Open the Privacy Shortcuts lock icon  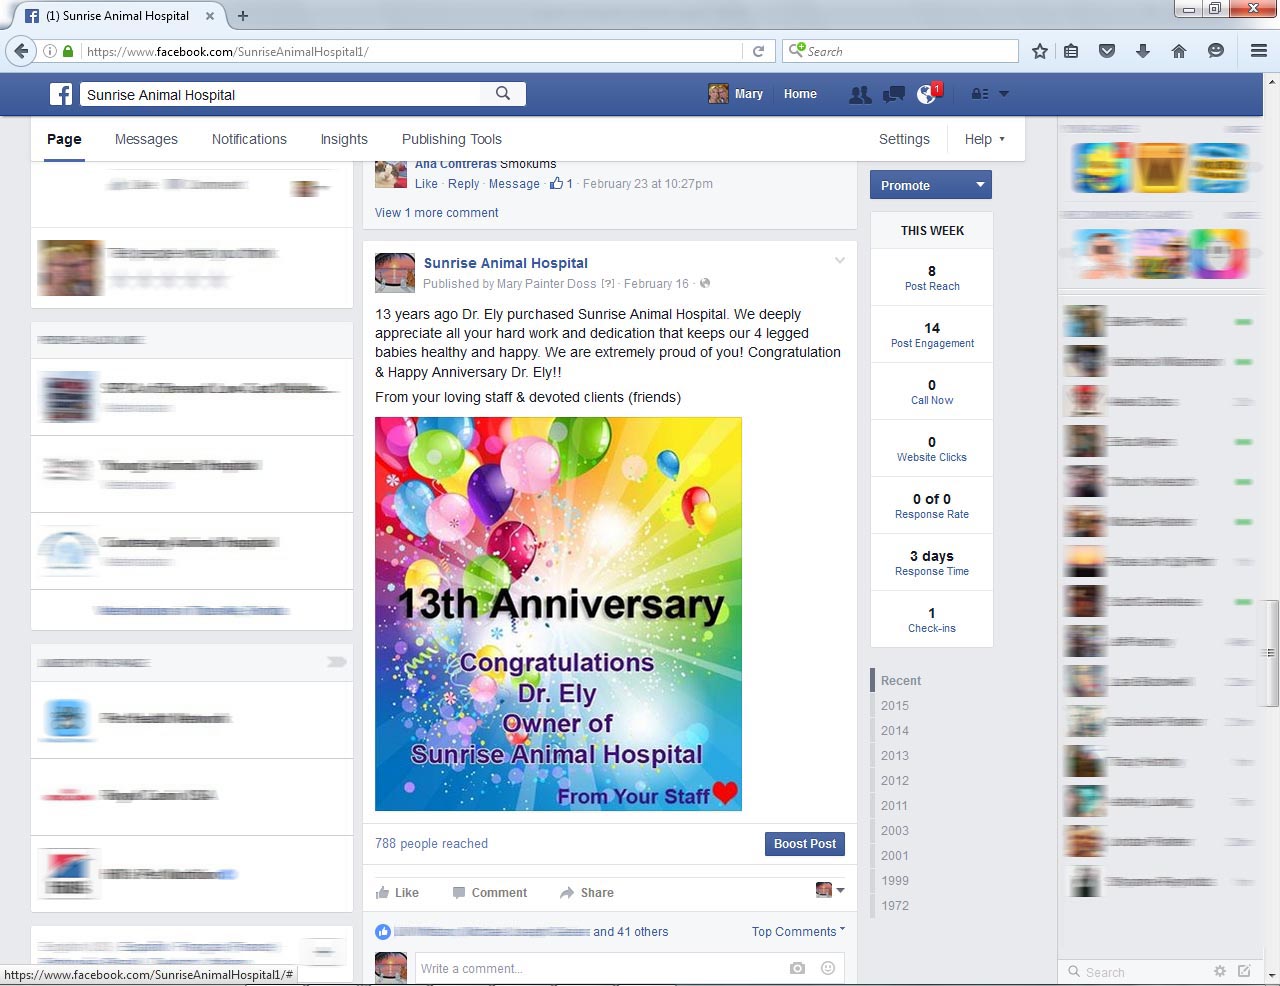click(x=980, y=94)
